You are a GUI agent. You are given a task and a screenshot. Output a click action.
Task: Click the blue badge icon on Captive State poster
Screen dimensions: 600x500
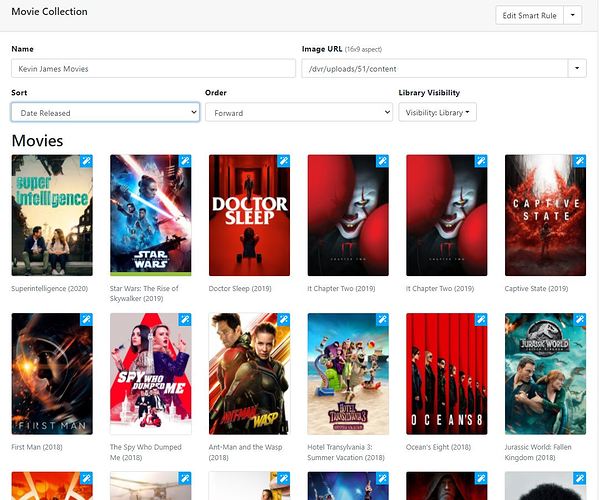click(x=581, y=160)
